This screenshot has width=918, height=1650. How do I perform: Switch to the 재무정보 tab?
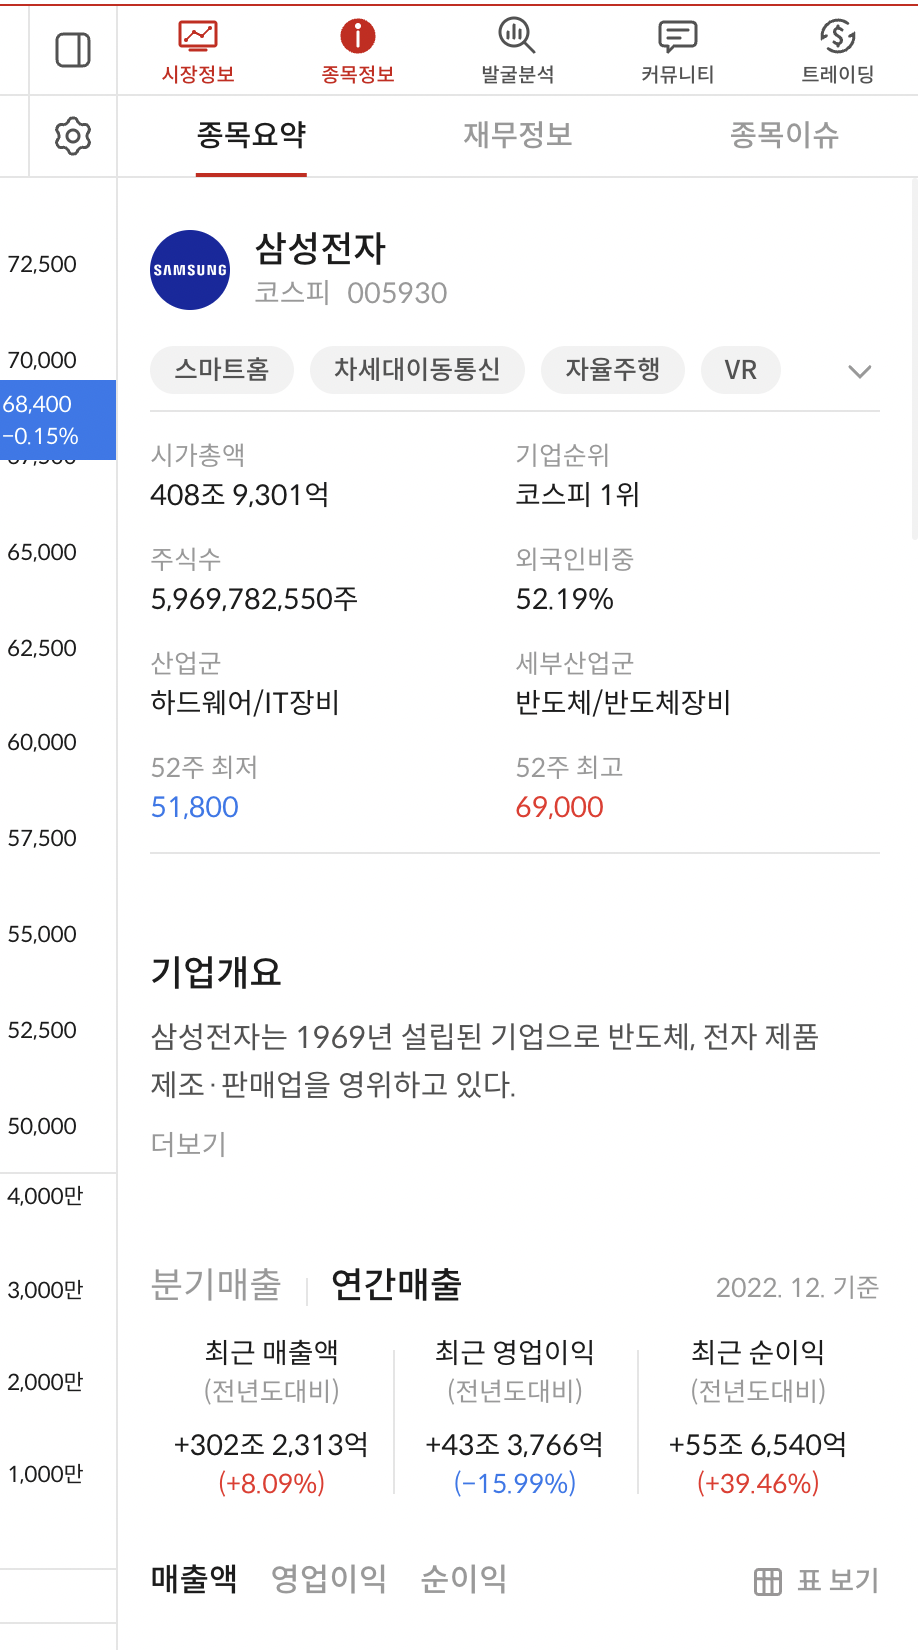pyautogui.click(x=518, y=135)
